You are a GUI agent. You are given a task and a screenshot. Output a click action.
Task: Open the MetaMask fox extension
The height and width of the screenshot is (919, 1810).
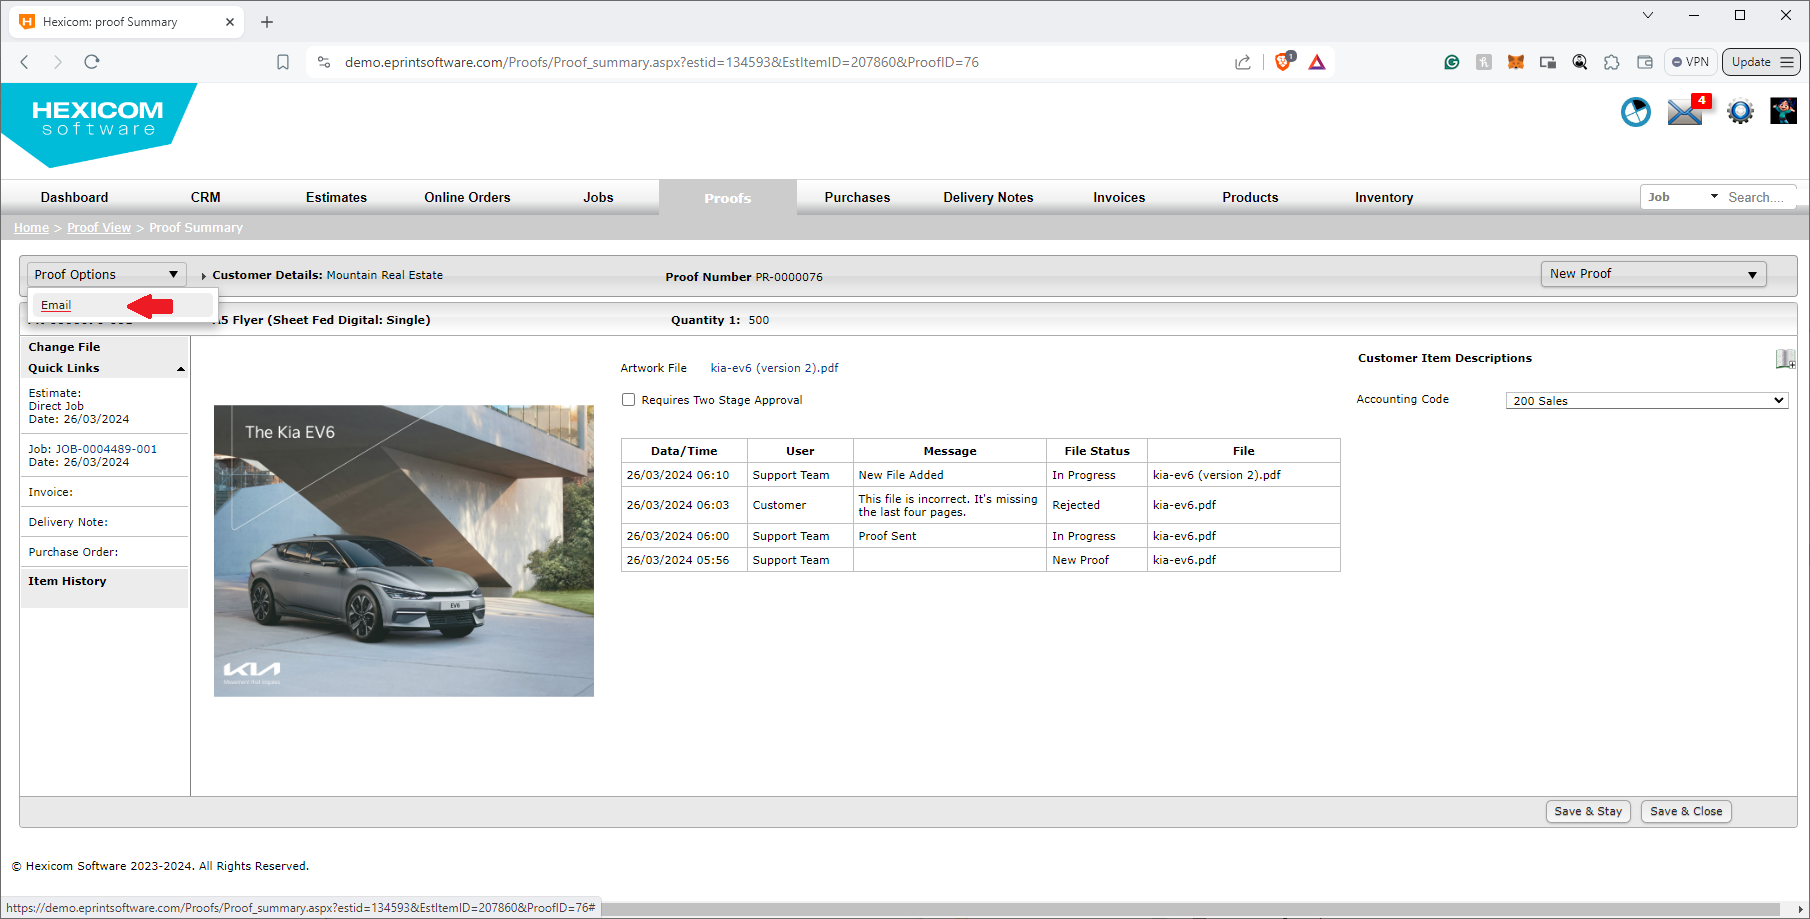[x=1516, y=62]
